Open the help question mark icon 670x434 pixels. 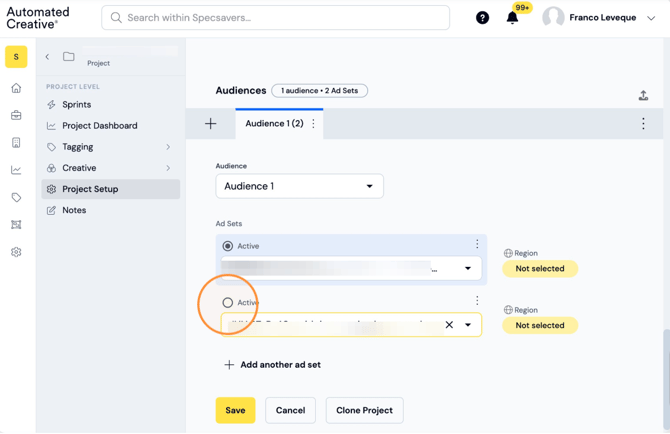tap(482, 18)
